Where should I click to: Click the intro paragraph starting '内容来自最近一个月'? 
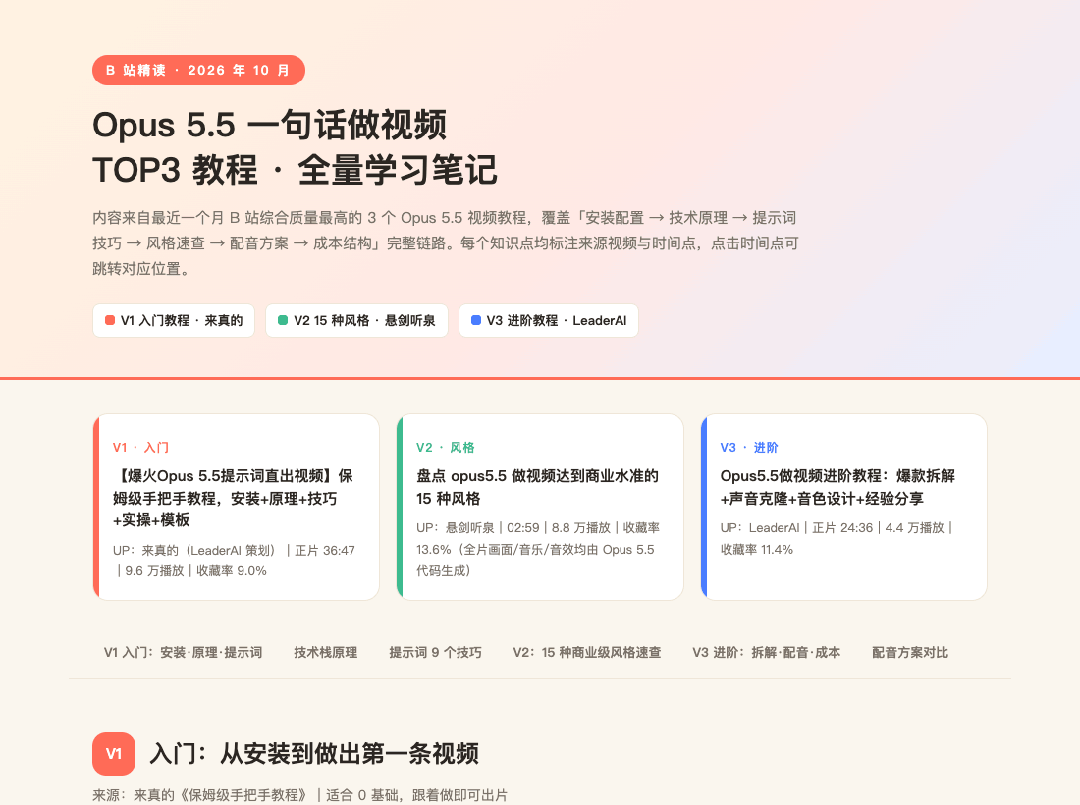[446, 243]
